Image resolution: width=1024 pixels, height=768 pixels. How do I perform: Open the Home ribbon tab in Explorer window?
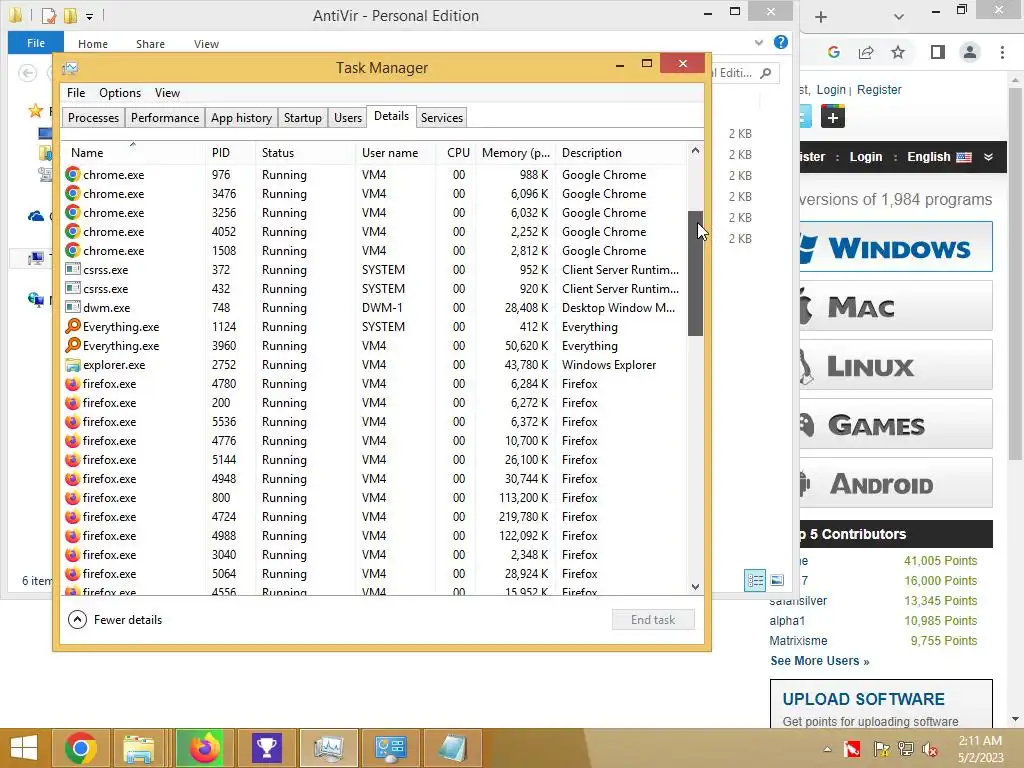tap(93, 44)
